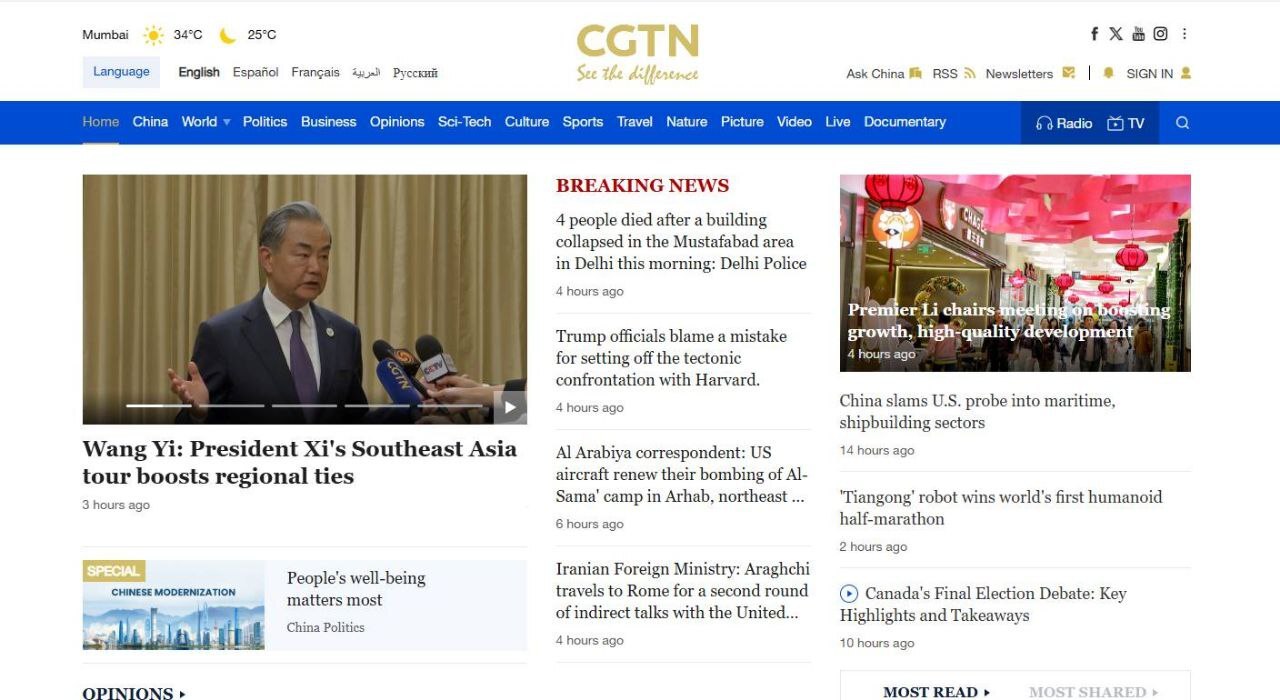Open CGTN's Instagram icon
The height and width of the screenshot is (700, 1280).
(1160, 34)
